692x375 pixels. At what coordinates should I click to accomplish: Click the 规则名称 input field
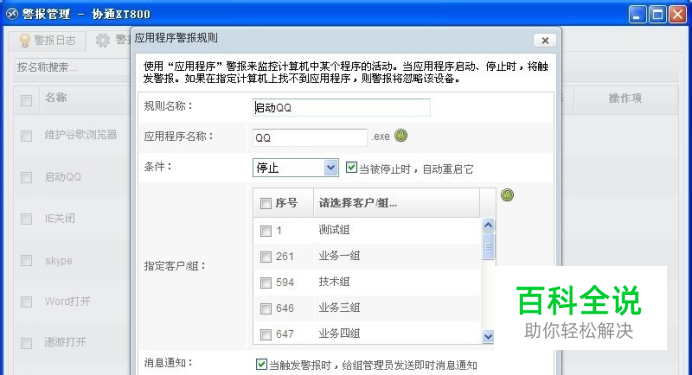point(342,108)
